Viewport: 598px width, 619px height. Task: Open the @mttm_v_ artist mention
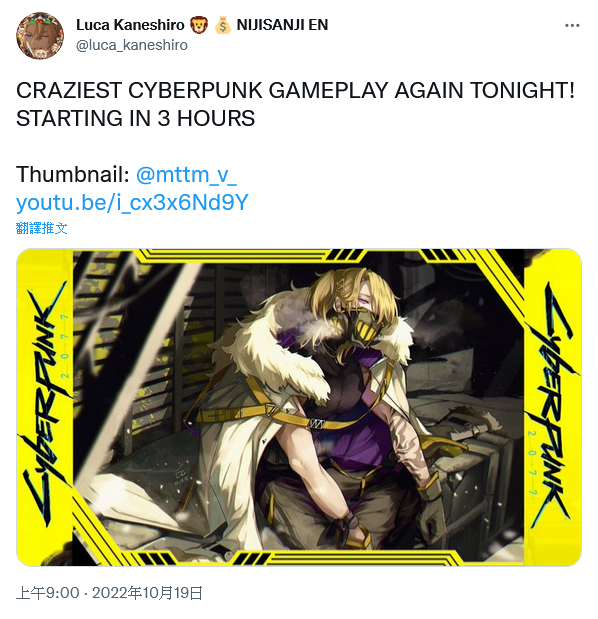pos(186,174)
